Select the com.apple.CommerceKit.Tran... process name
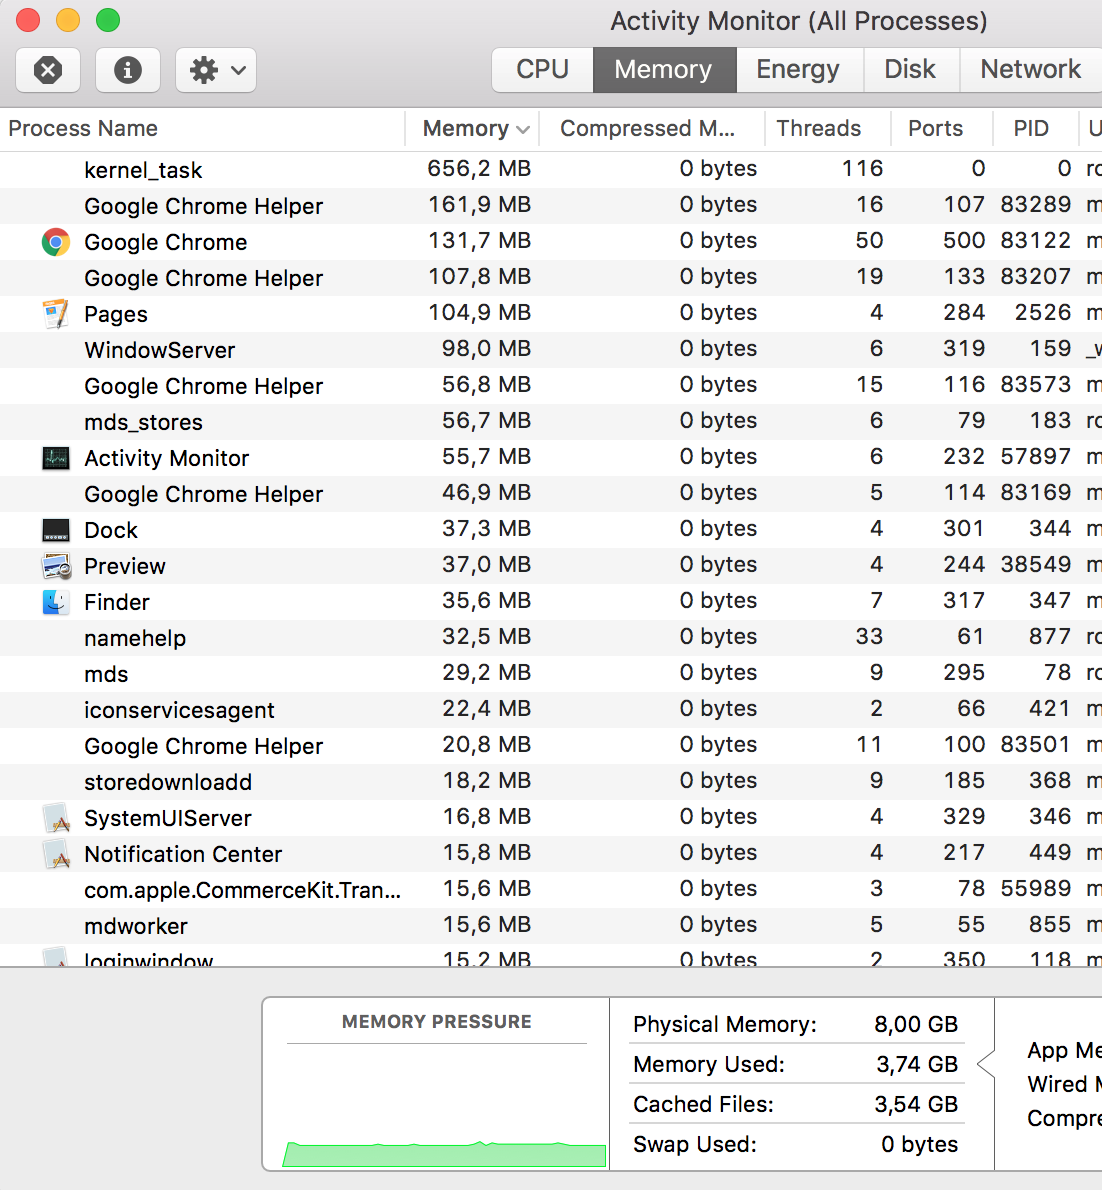1102x1190 pixels. (x=242, y=890)
